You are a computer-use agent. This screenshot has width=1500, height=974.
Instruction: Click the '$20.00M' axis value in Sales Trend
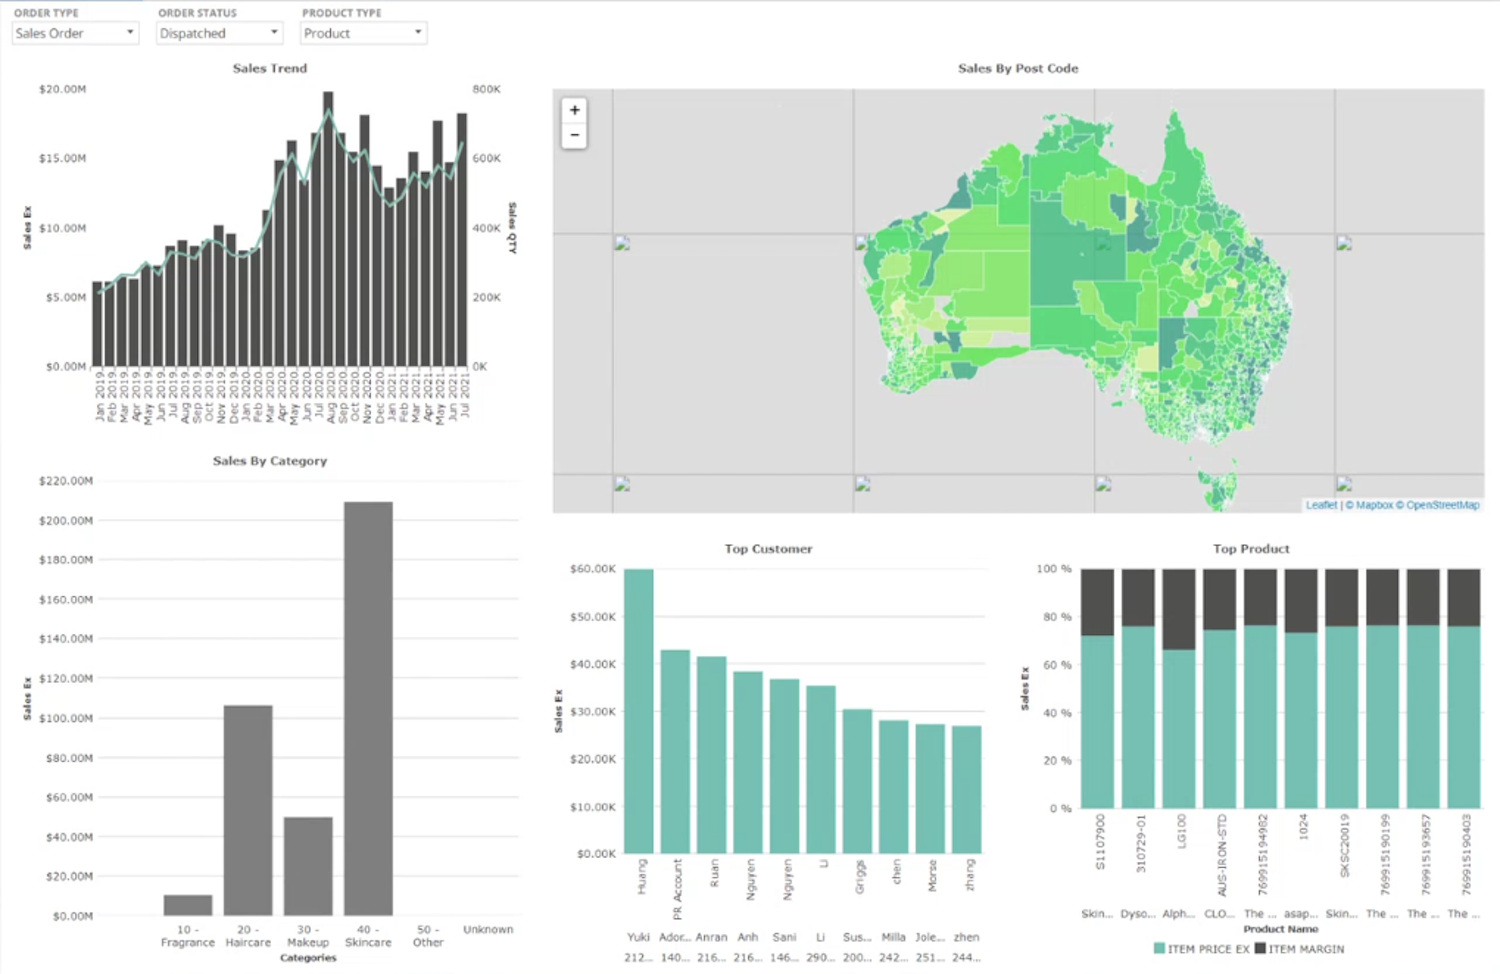62,89
